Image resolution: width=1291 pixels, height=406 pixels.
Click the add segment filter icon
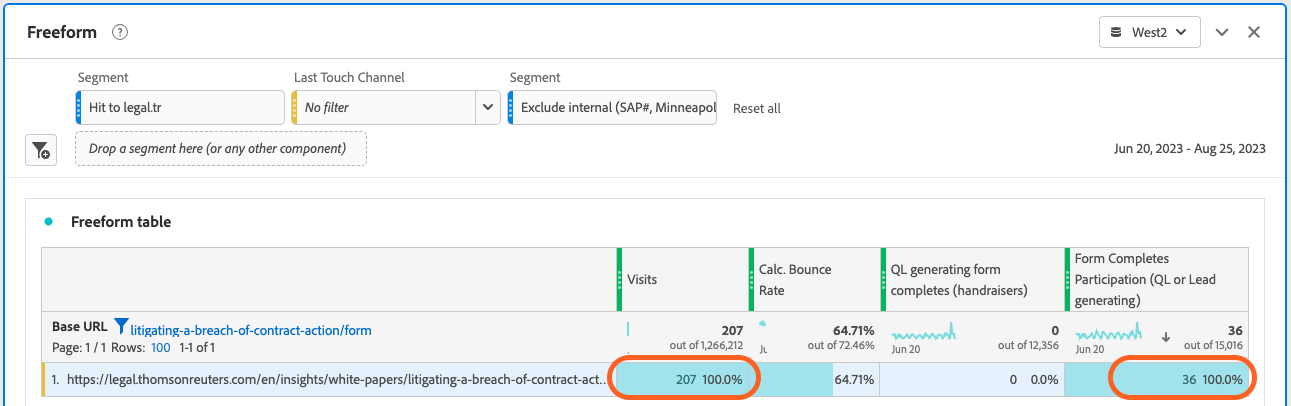(40, 150)
